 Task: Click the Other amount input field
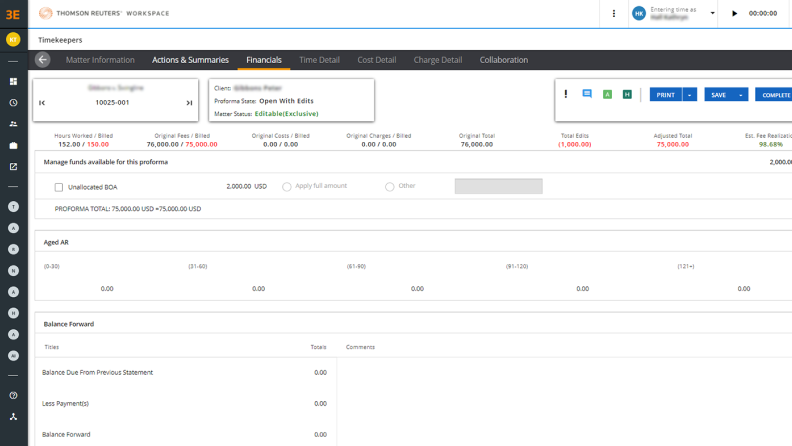tap(498, 186)
